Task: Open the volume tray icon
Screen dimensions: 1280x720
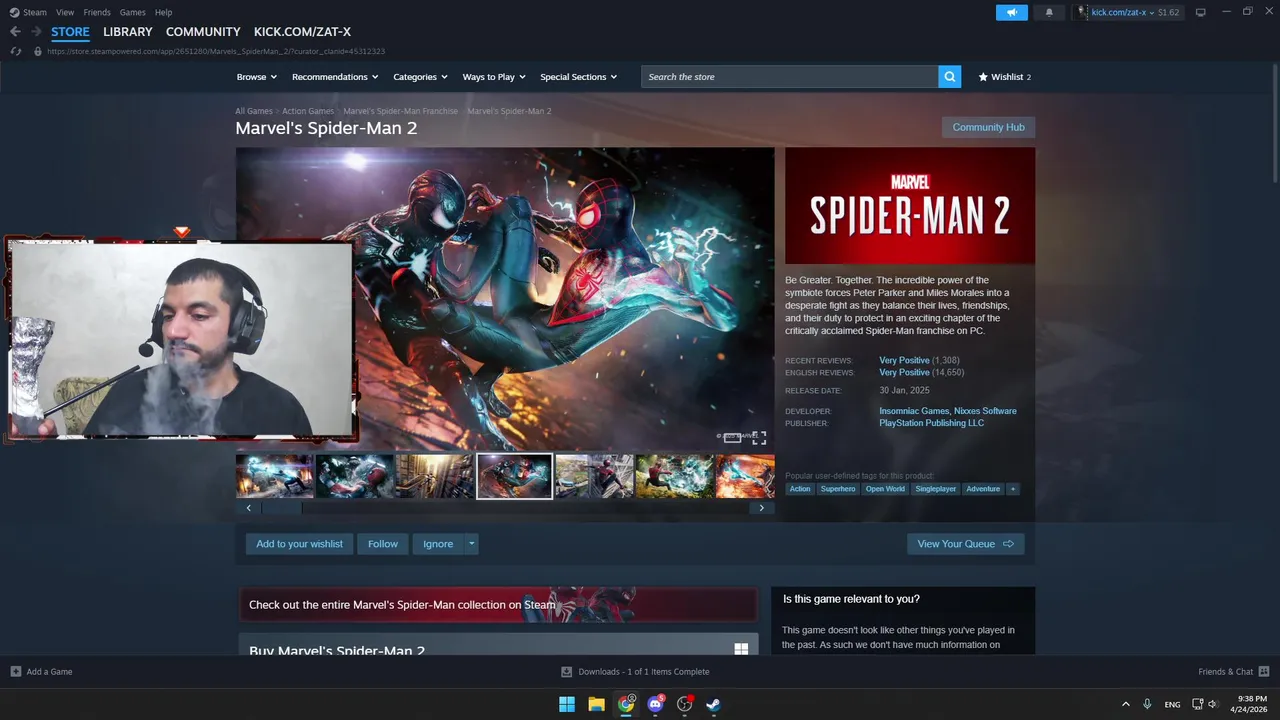Action: [1213, 704]
